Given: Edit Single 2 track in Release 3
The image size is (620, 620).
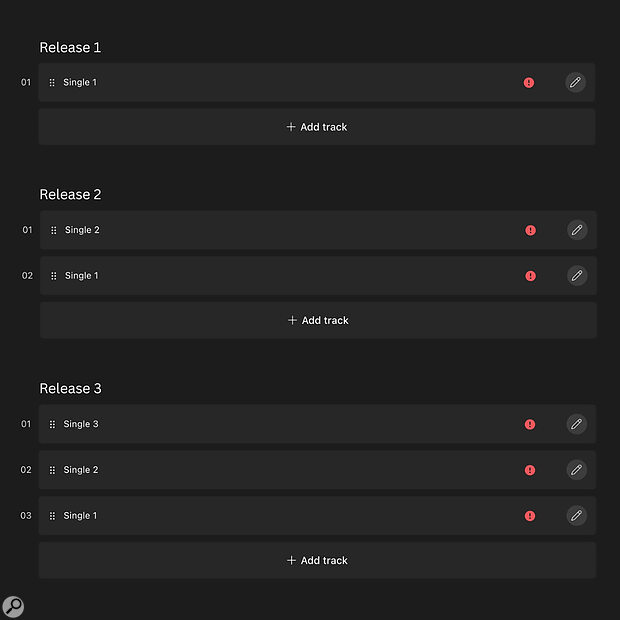Looking at the screenshot, I should pyautogui.click(x=577, y=470).
